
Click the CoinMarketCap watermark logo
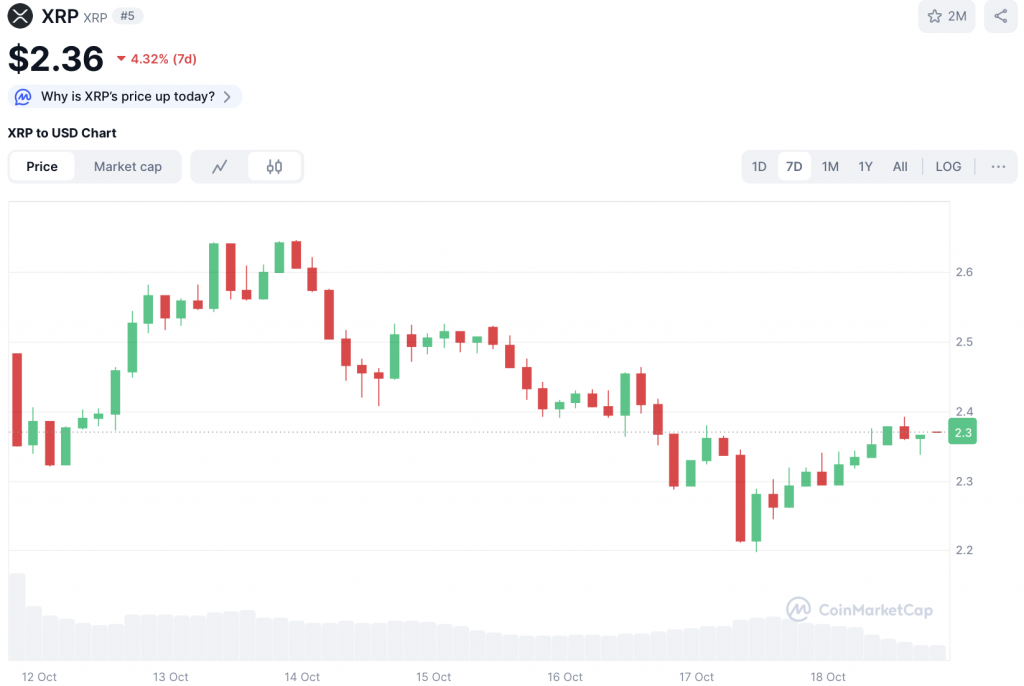pyautogui.click(x=859, y=609)
